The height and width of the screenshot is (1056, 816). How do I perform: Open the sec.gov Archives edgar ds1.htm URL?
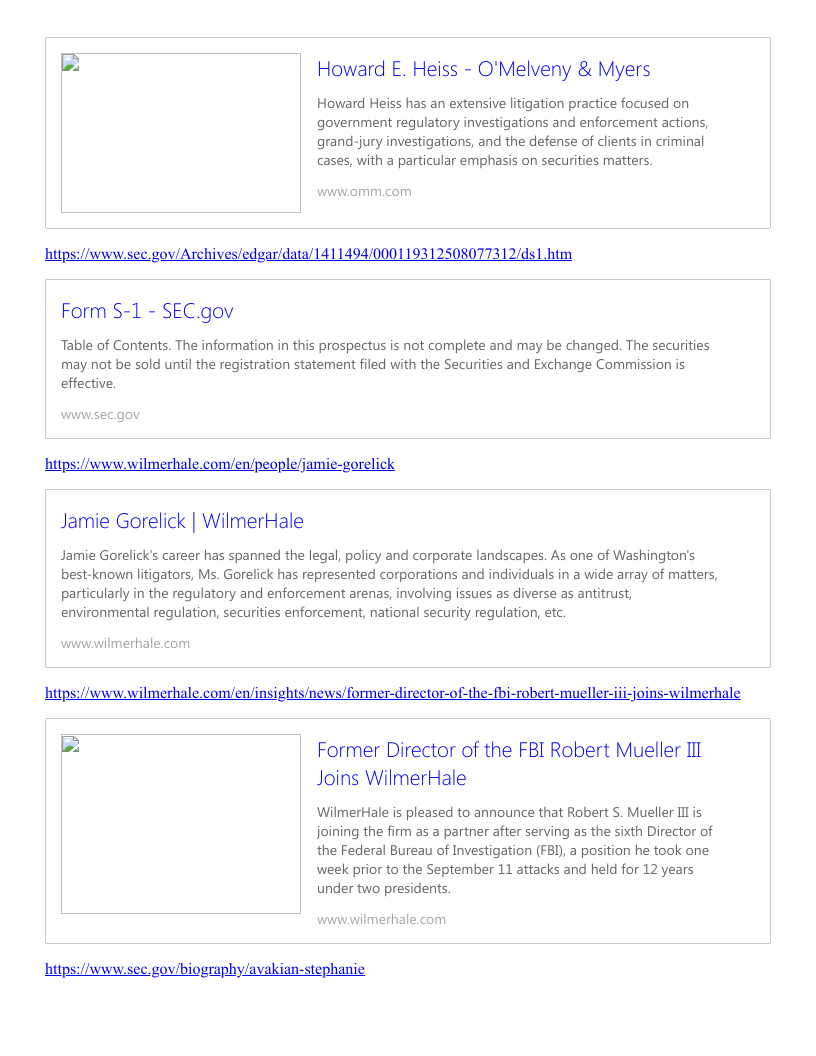coord(308,254)
